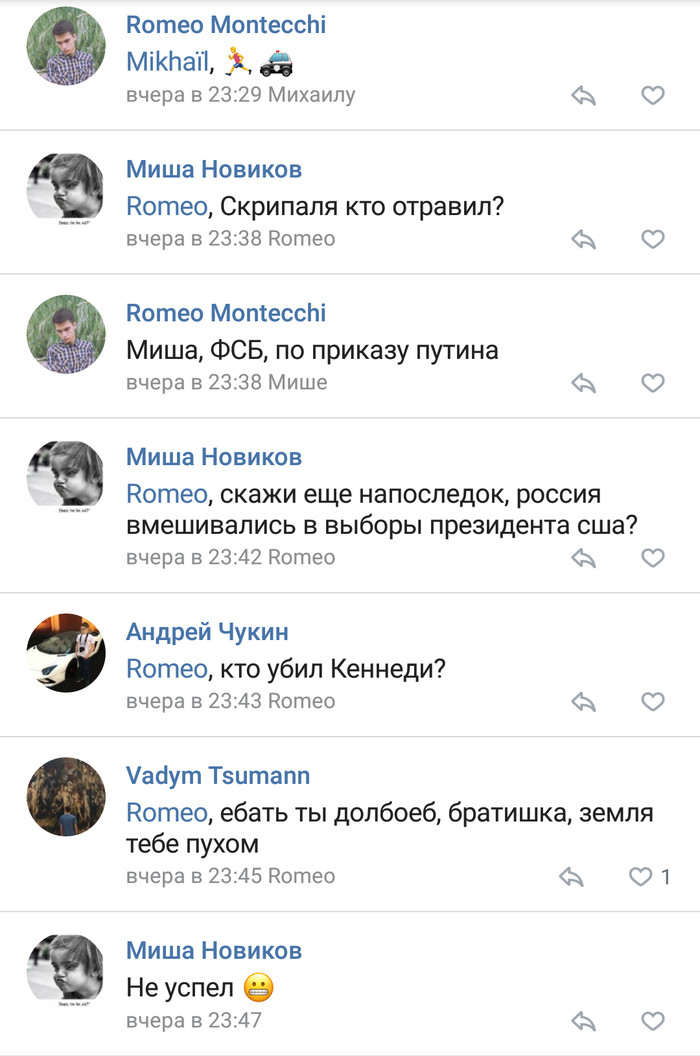700x1056 pixels.
Task: Reply to the выборы президента сша comment
Action: pos(583,558)
